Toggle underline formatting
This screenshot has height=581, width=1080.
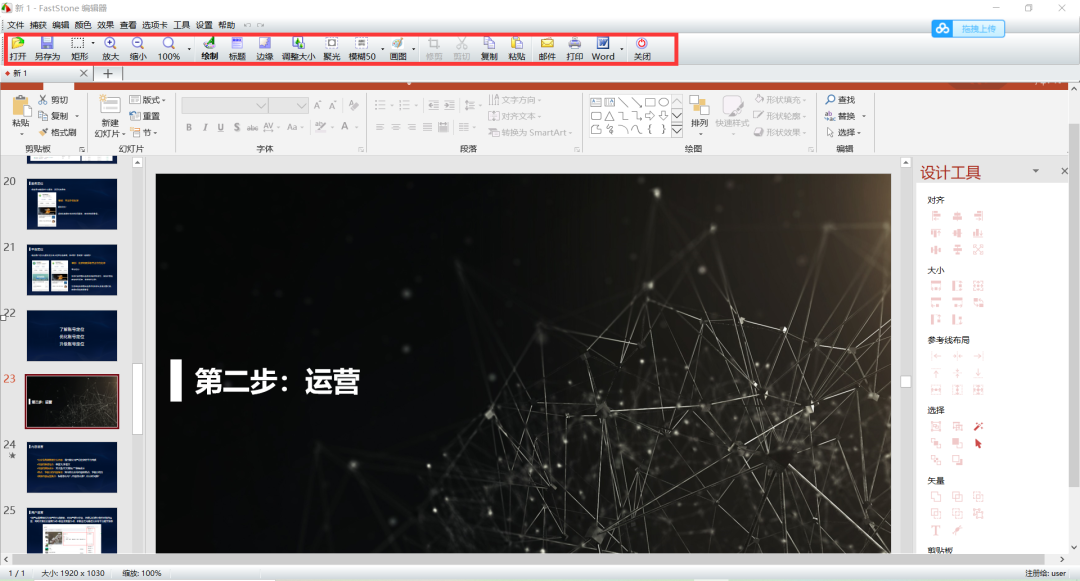(218, 127)
